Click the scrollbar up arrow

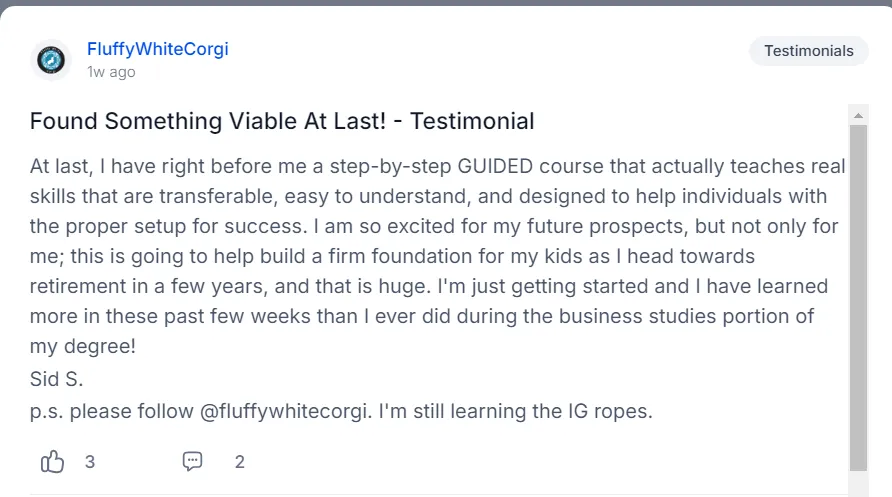click(x=858, y=113)
